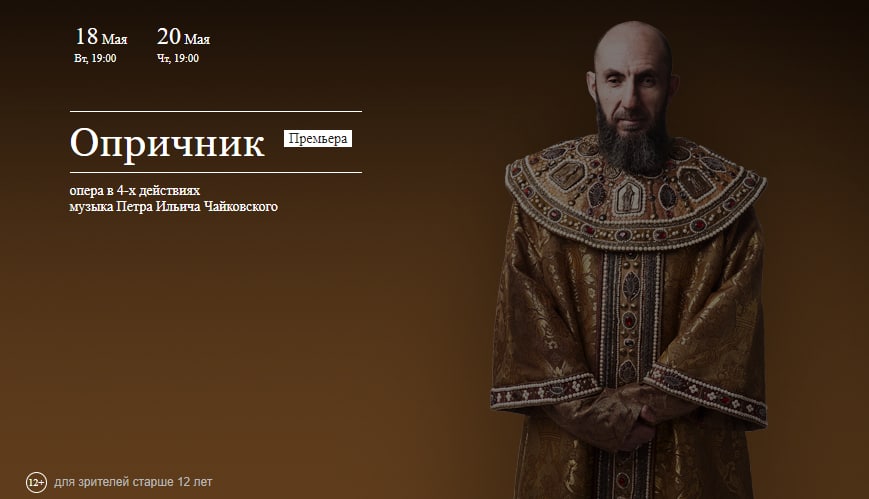
Task: Click the 12+ age rating icon
Action: [36, 482]
